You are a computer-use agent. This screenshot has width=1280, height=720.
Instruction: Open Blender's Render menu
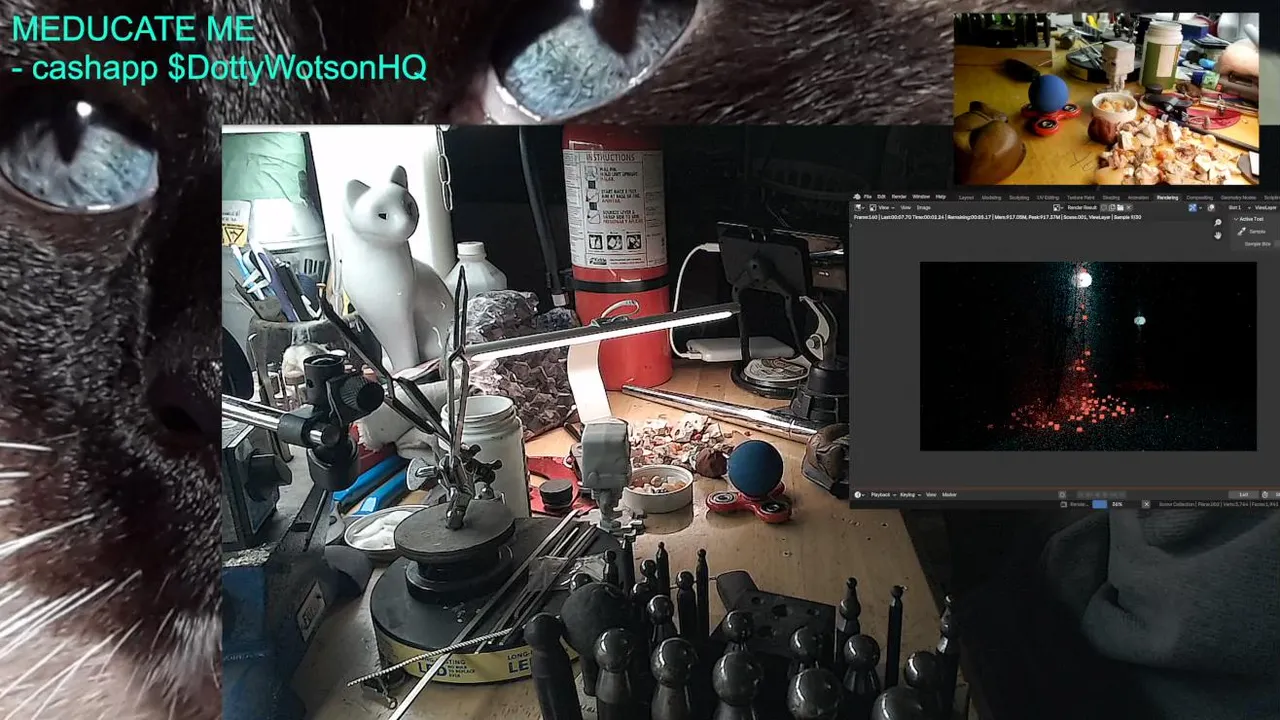[x=899, y=197]
